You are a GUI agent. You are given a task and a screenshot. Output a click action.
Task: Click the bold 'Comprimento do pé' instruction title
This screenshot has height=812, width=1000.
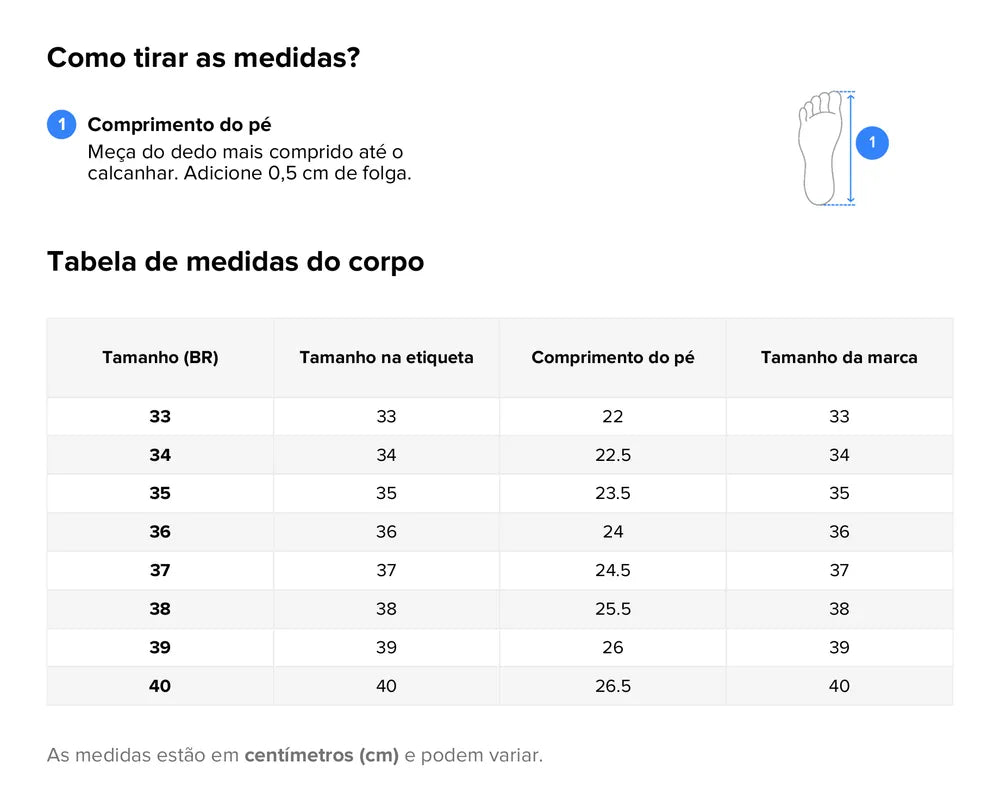179,125
